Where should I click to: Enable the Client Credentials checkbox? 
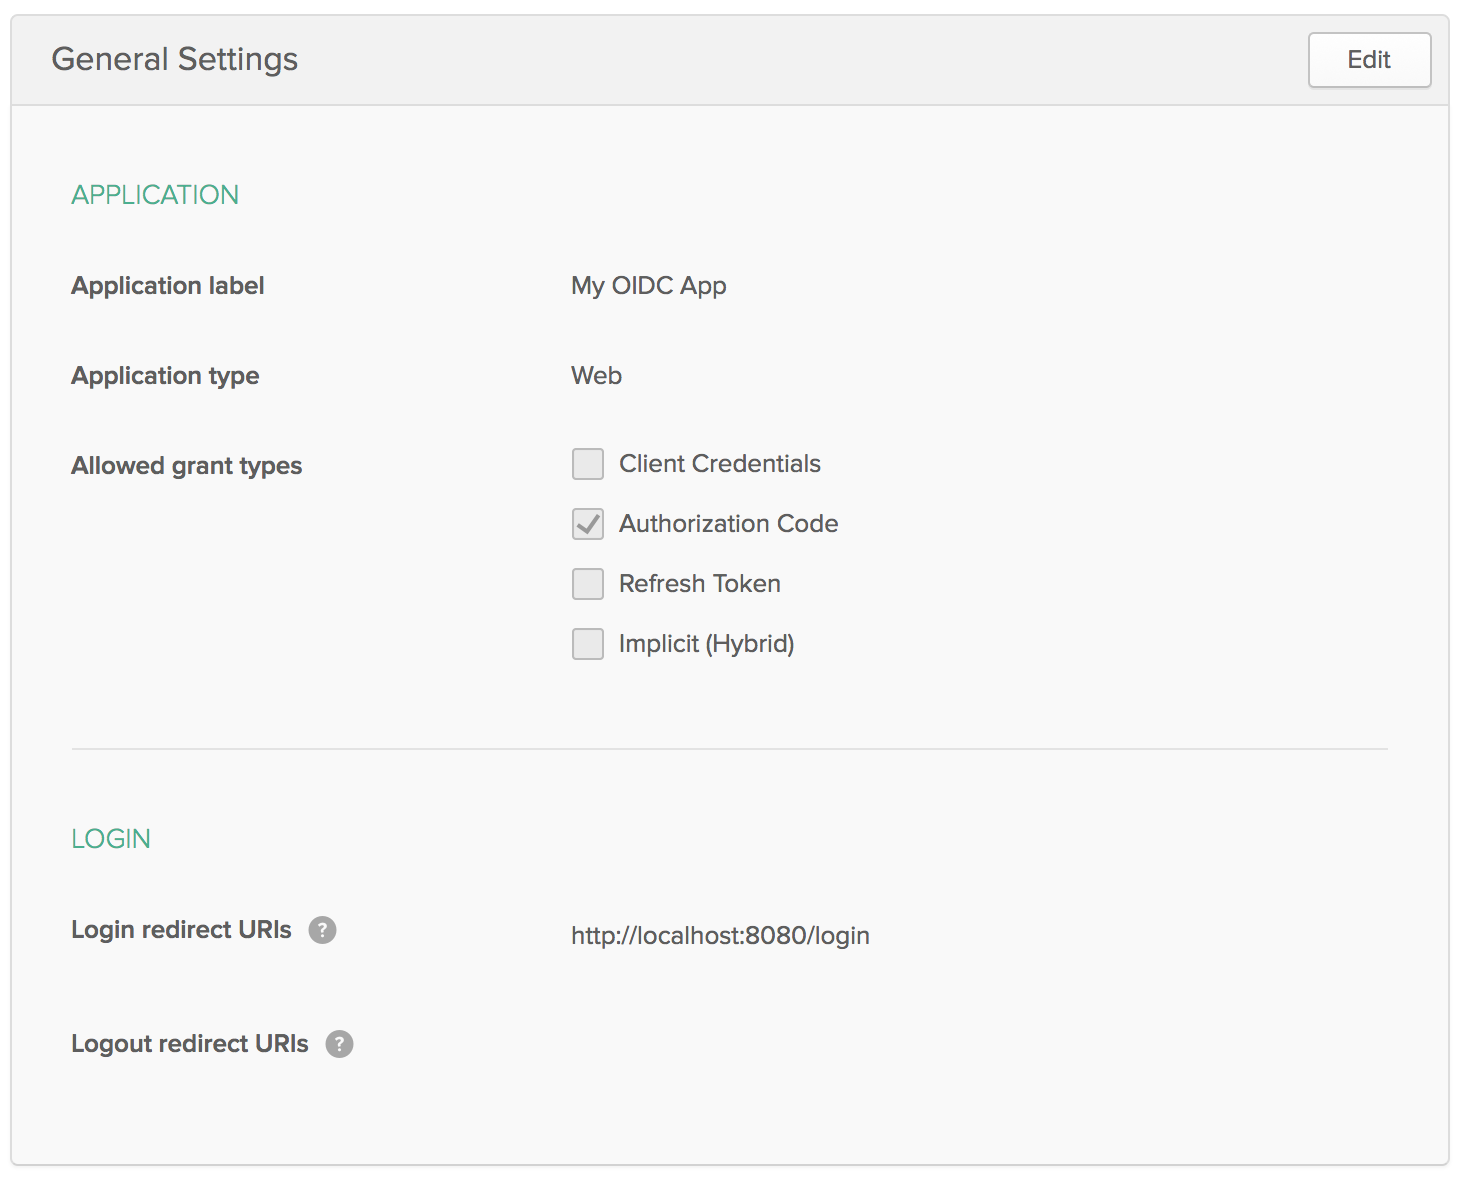588,464
